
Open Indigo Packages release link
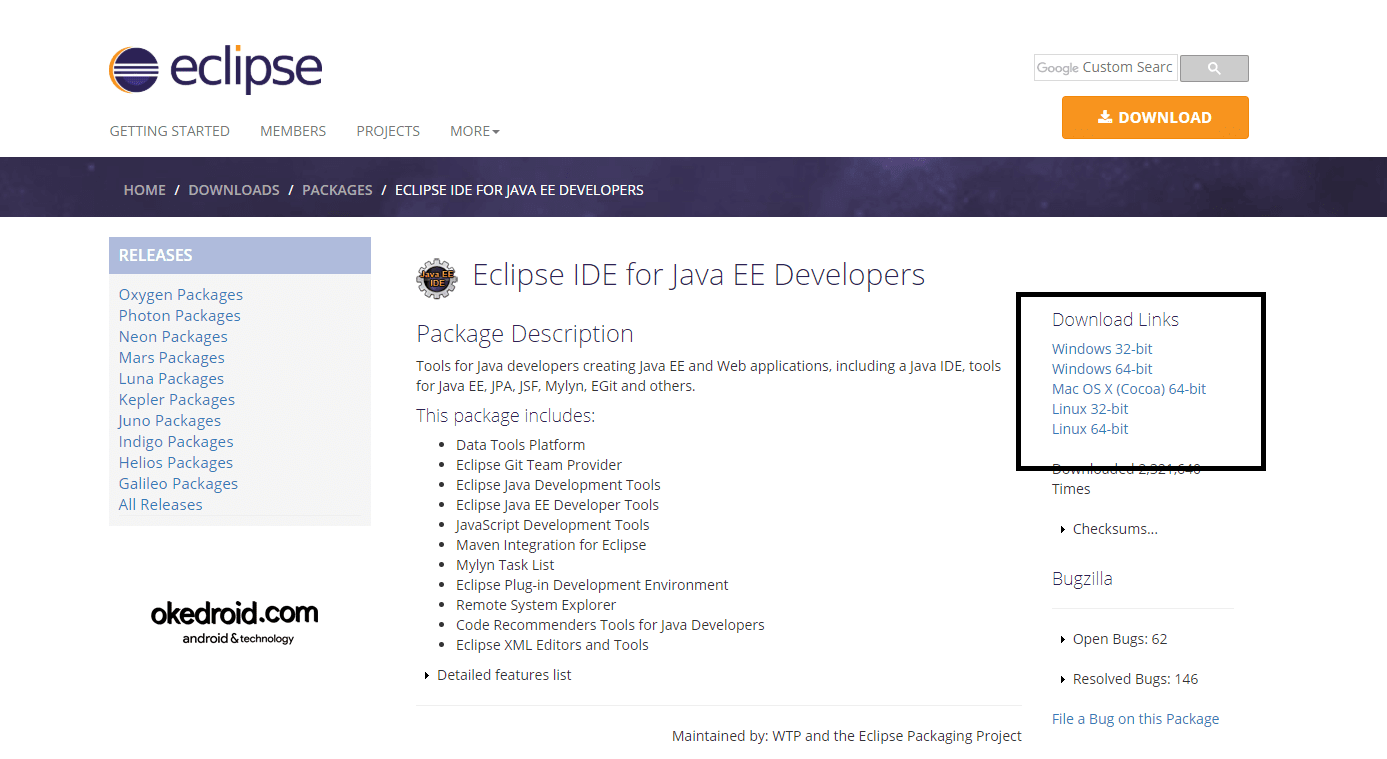[x=176, y=441]
